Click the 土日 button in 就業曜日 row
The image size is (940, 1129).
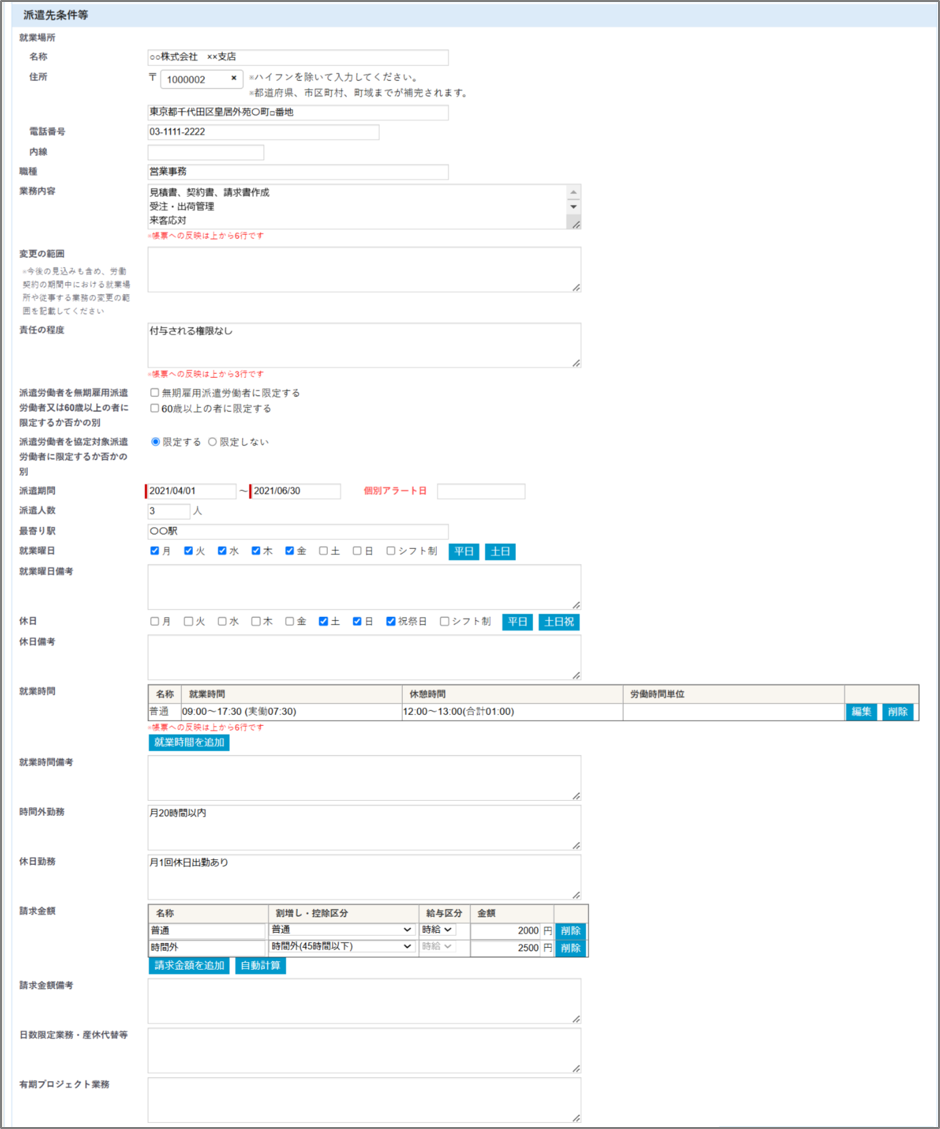click(500, 552)
